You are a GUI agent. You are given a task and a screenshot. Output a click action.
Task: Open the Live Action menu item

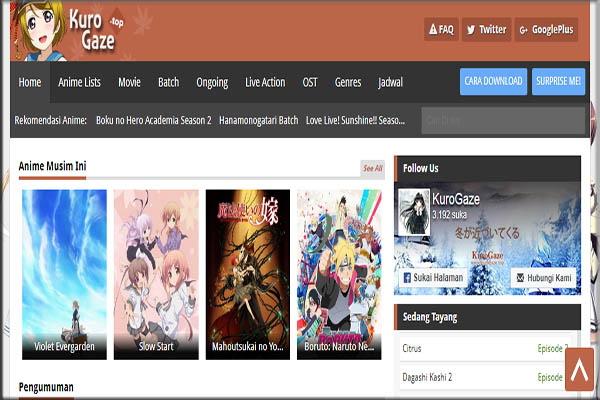[265, 82]
